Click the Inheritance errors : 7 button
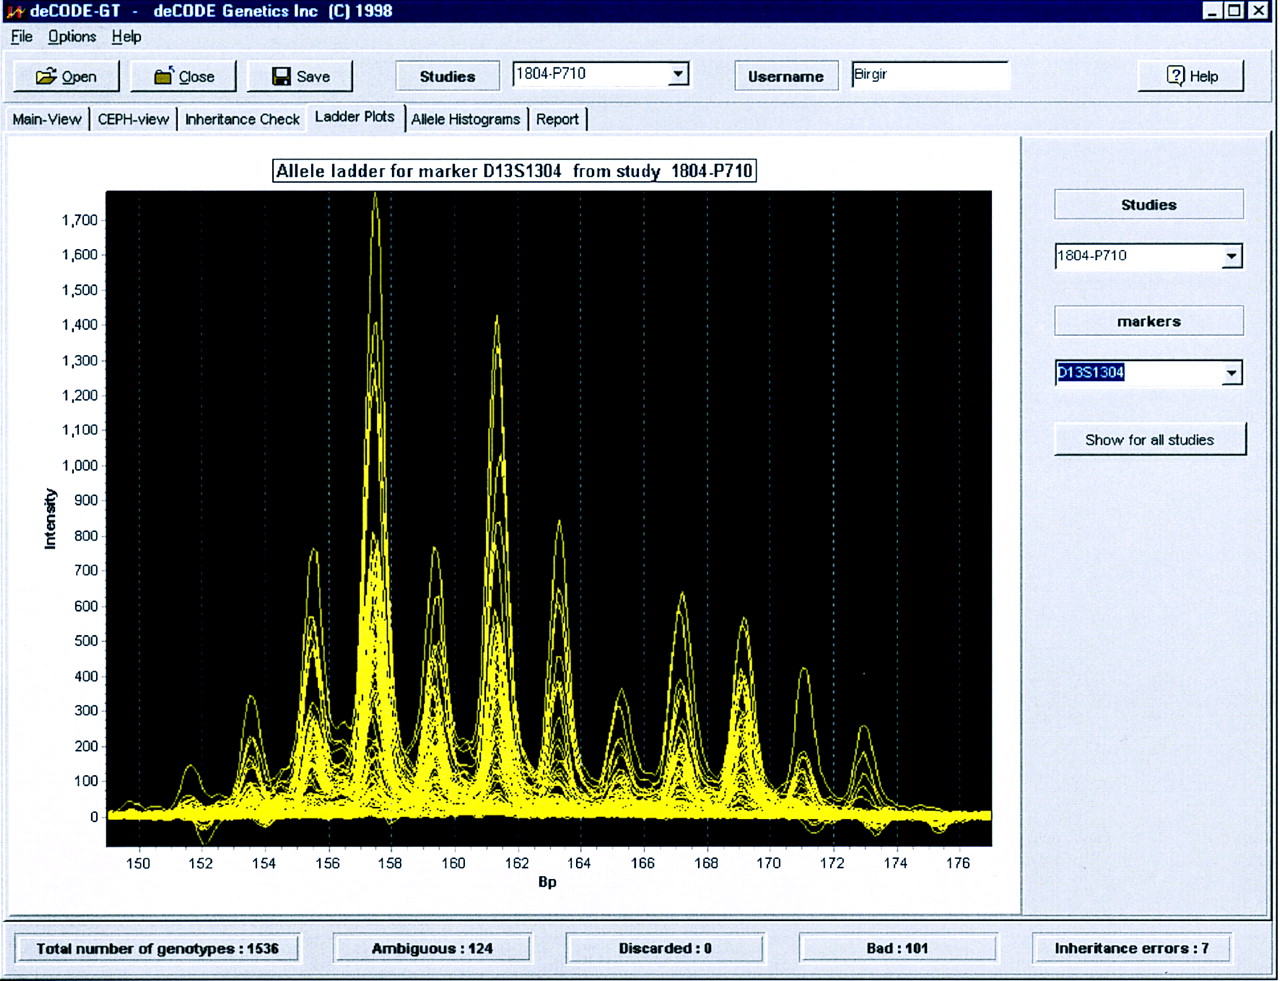 pos(1131,948)
